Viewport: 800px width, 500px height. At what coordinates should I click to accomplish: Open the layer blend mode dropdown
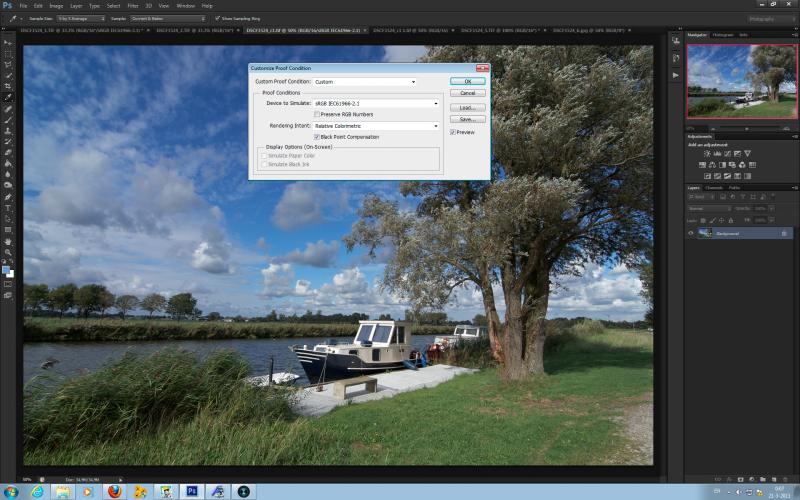coord(709,208)
